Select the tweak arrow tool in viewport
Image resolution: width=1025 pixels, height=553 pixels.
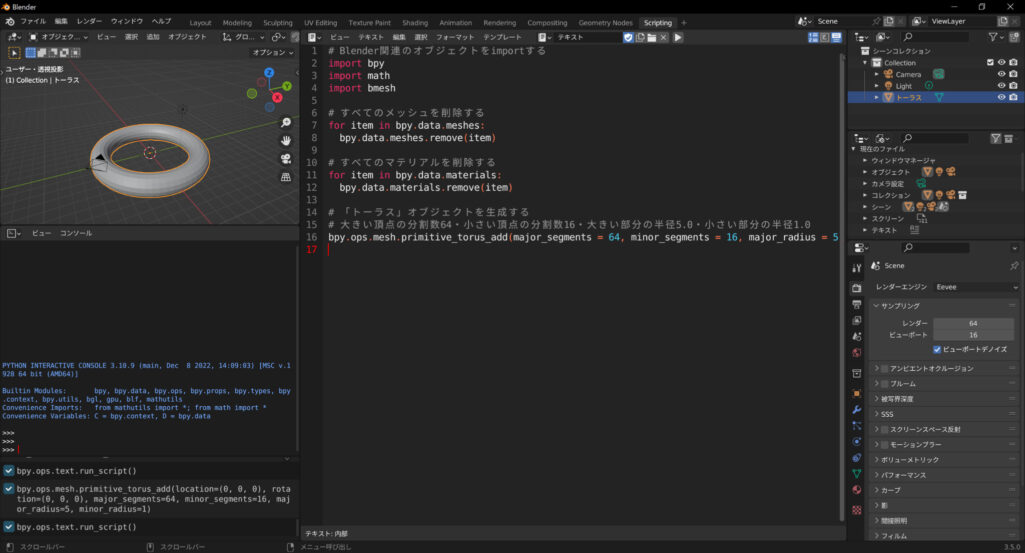14,52
